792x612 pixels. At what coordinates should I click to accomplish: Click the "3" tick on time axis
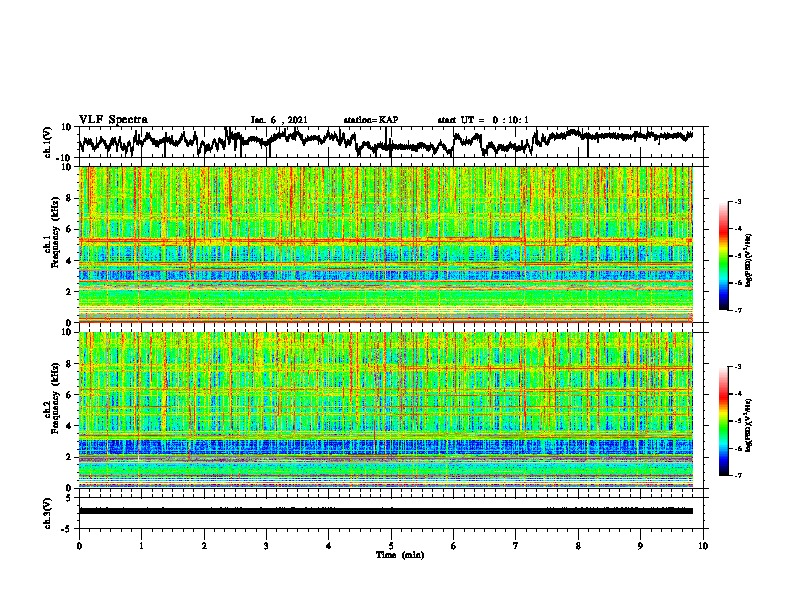click(266, 546)
